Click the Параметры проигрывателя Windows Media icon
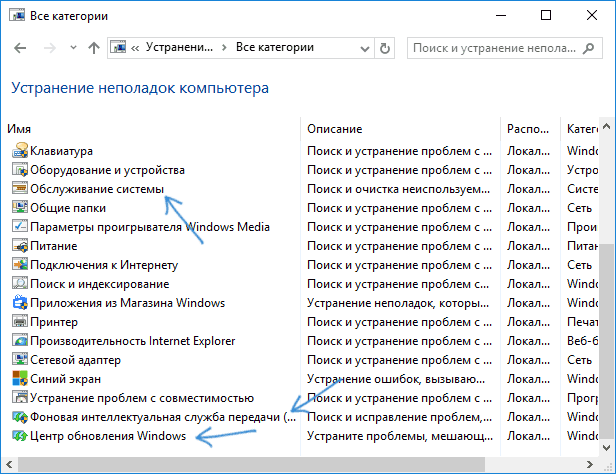 tap(20, 227)
